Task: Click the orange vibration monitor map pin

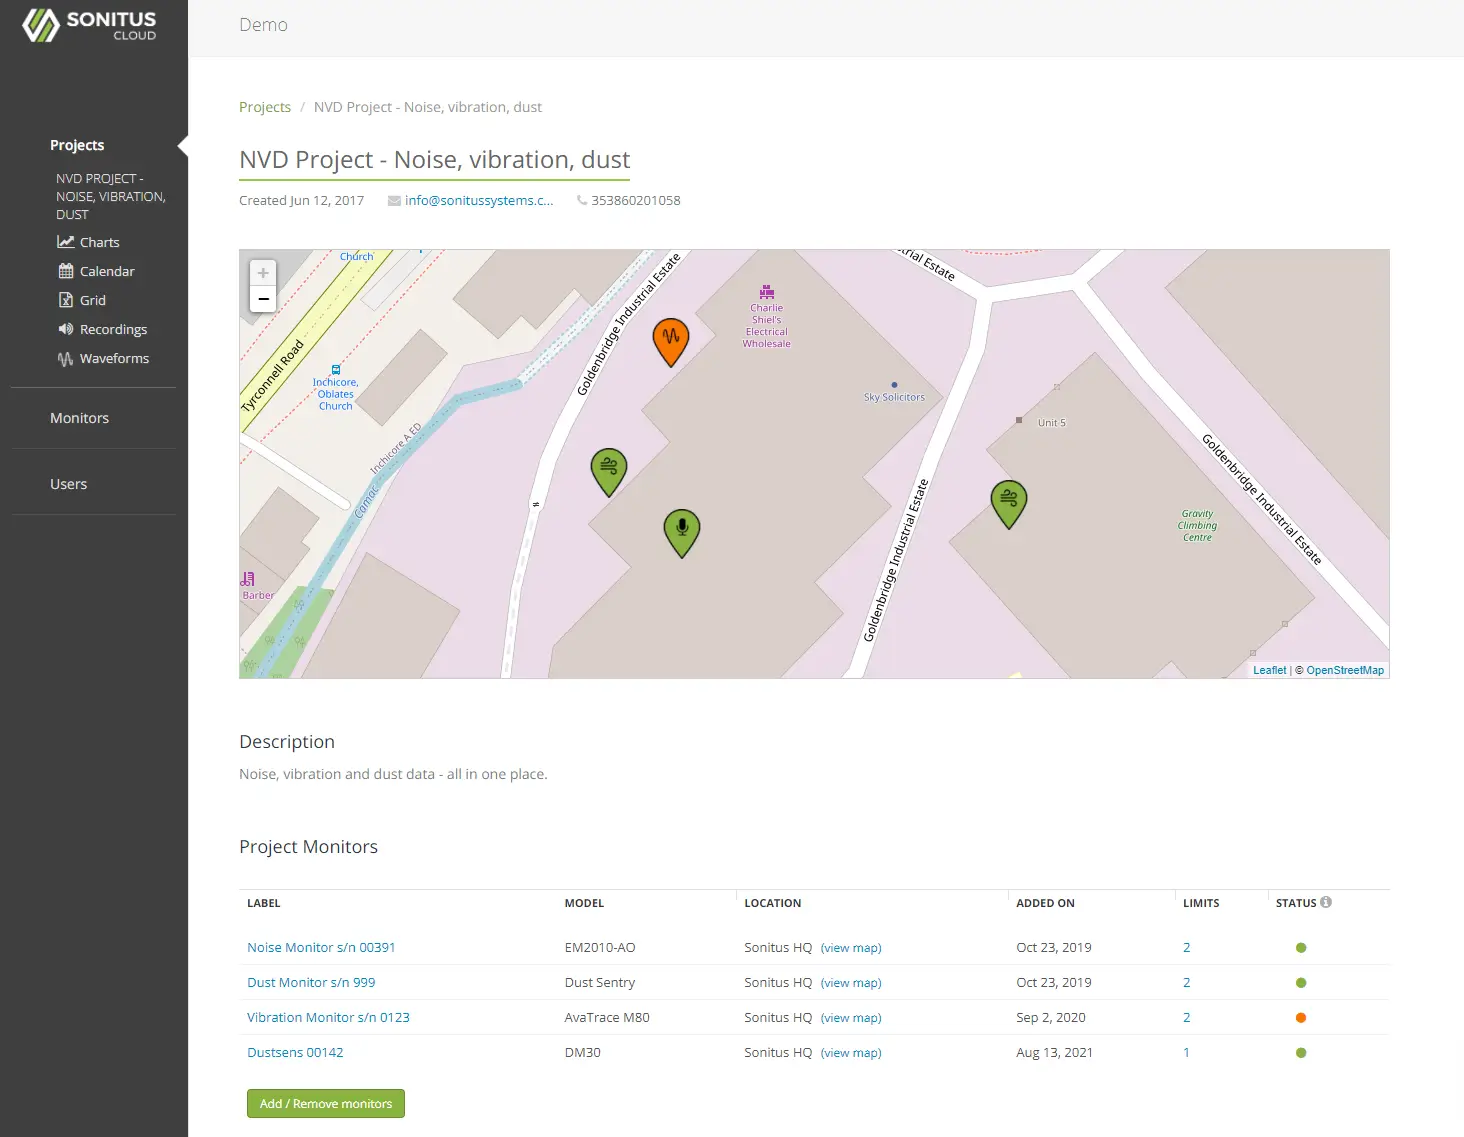Action: (670, 339)
